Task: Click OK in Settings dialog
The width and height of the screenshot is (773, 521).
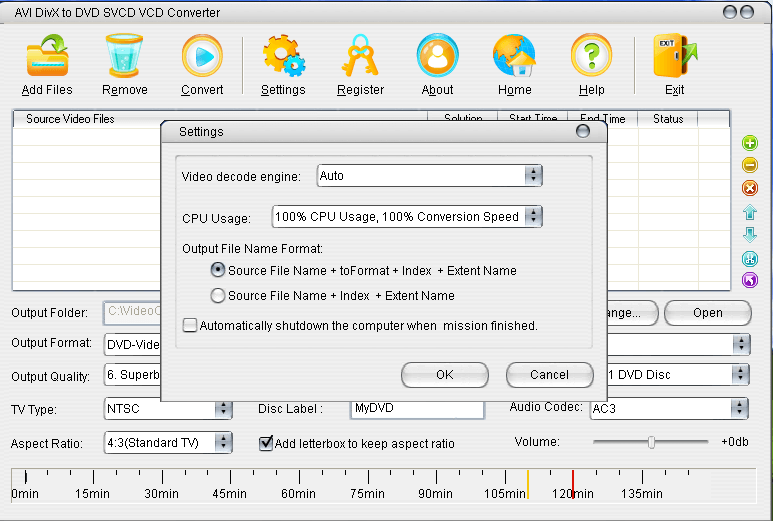Action: [x=445, y=375]
